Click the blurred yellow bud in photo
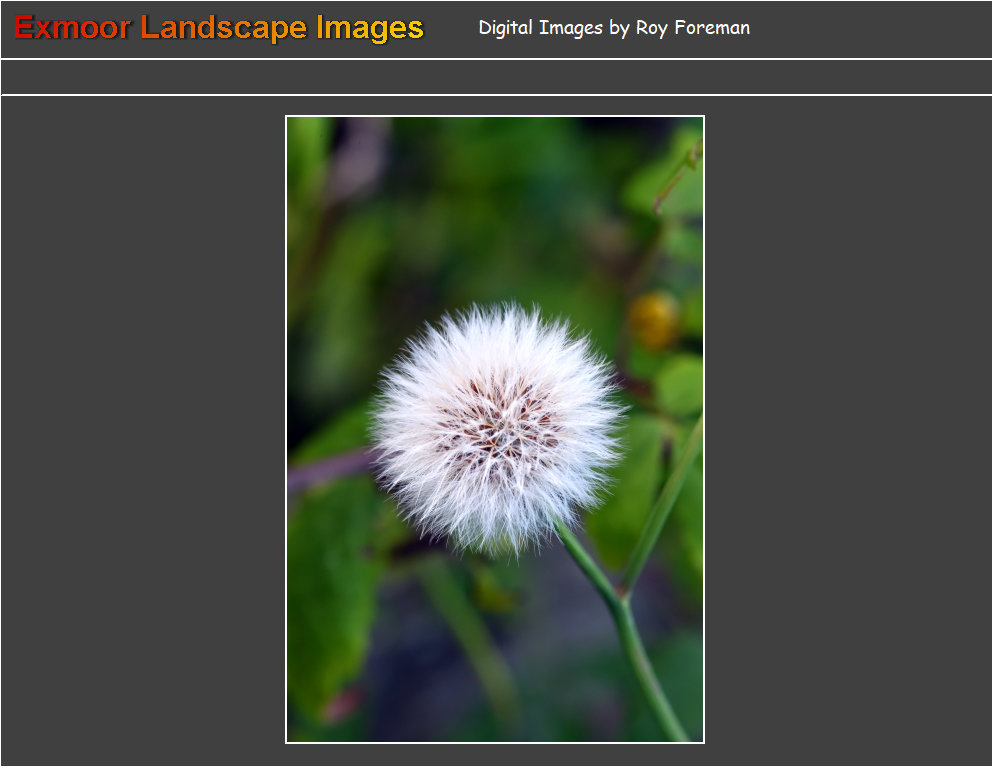 tap(654, 319)
